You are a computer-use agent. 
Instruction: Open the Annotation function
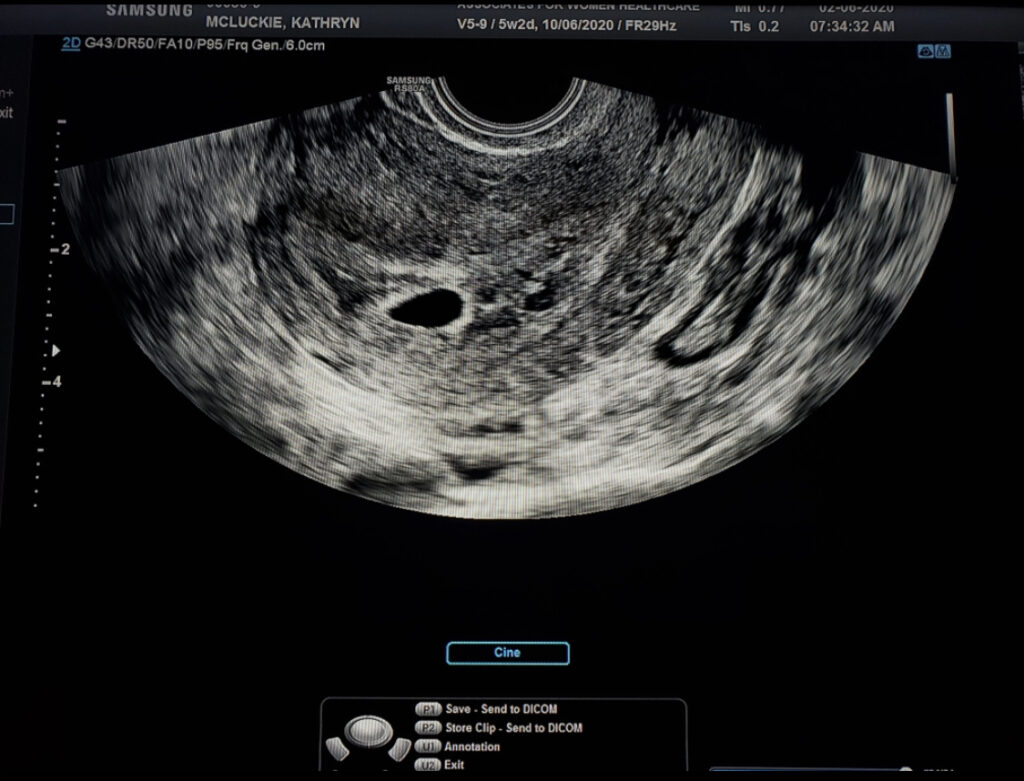[472, 746]
